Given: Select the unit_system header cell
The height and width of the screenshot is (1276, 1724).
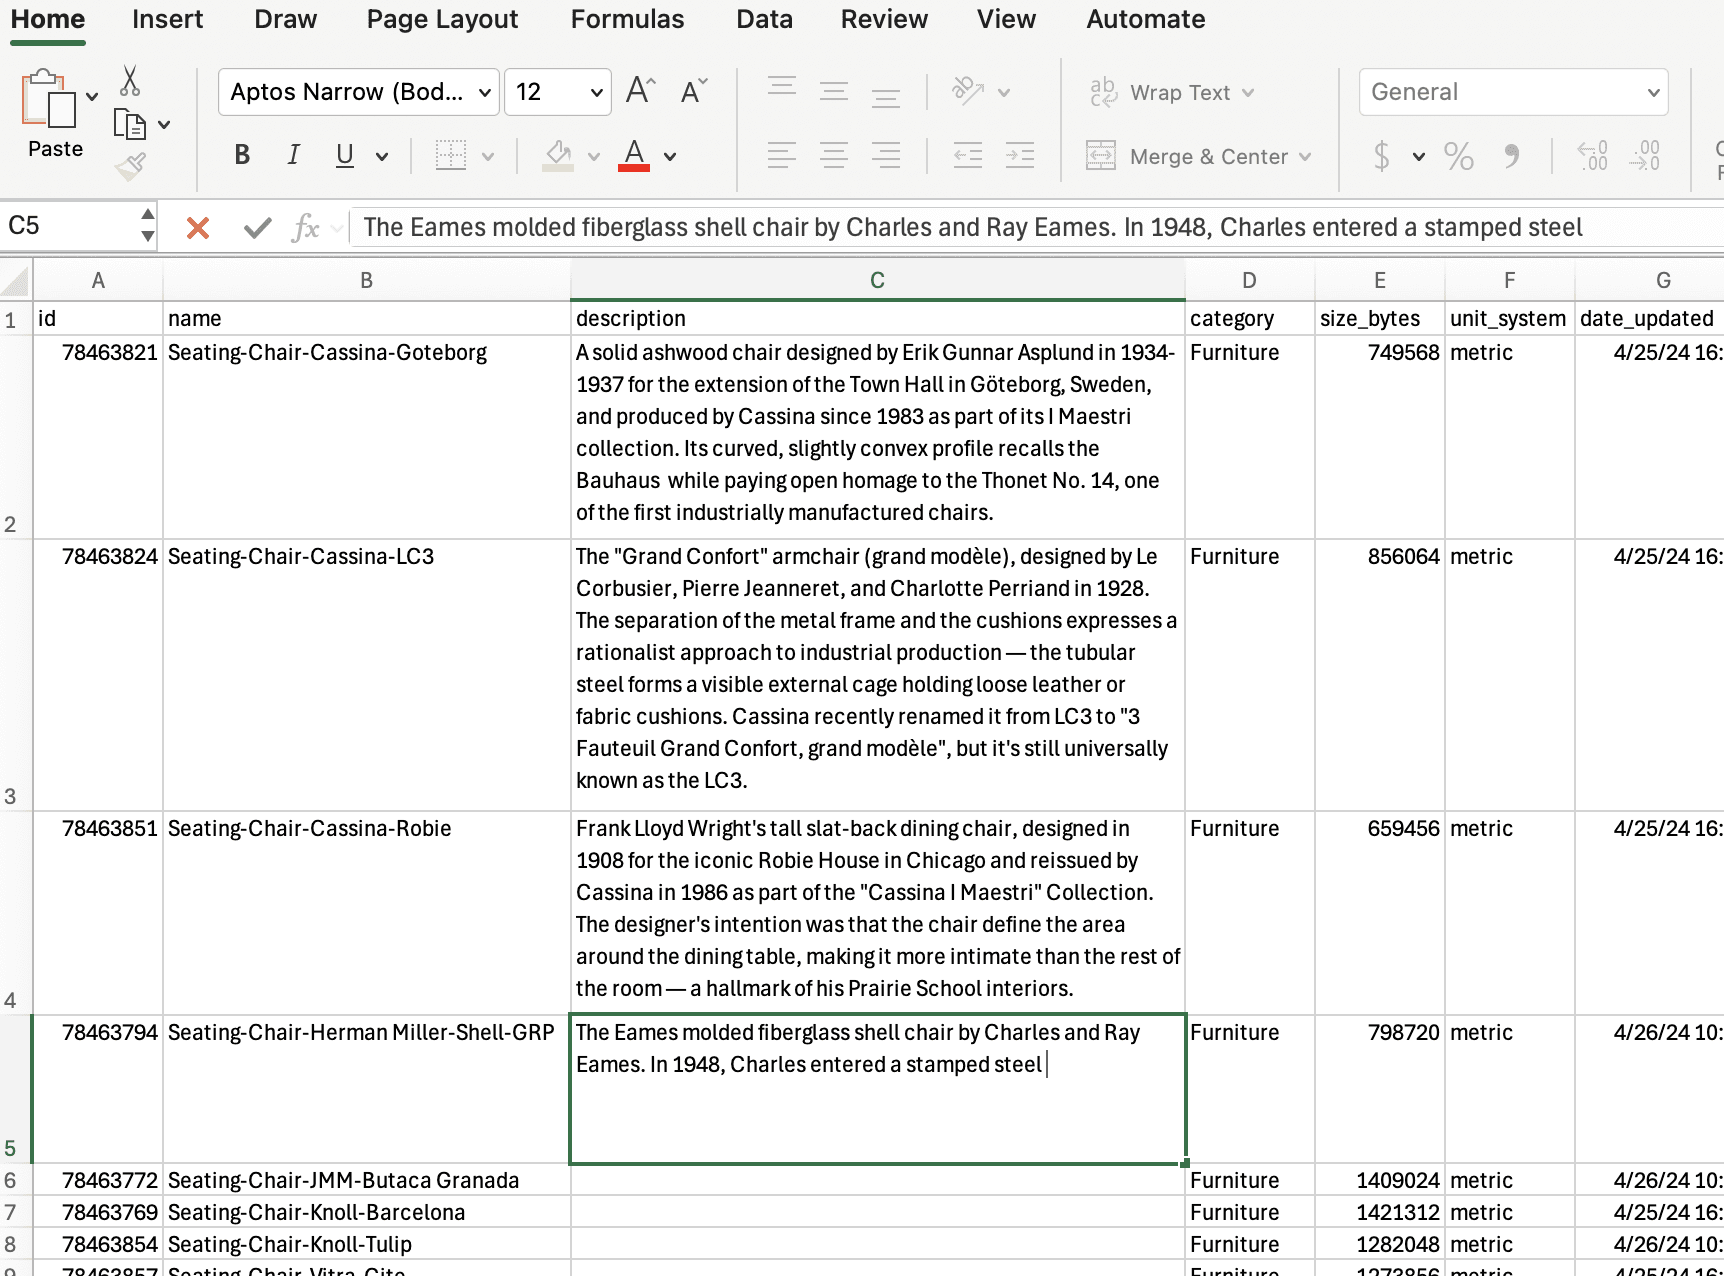Looking at the screenshot, I should click(x=1510, y=318).
